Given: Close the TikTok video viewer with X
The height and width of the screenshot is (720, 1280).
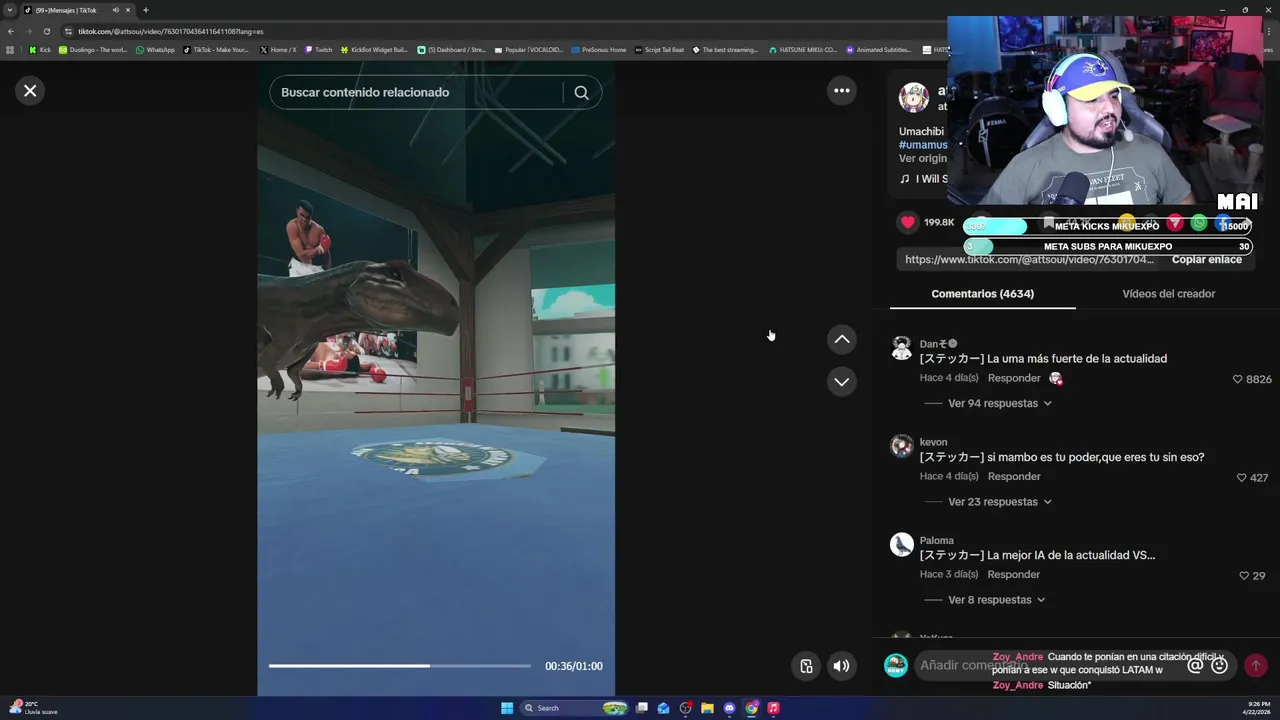Looking at the screenshot, I should 30,91.
